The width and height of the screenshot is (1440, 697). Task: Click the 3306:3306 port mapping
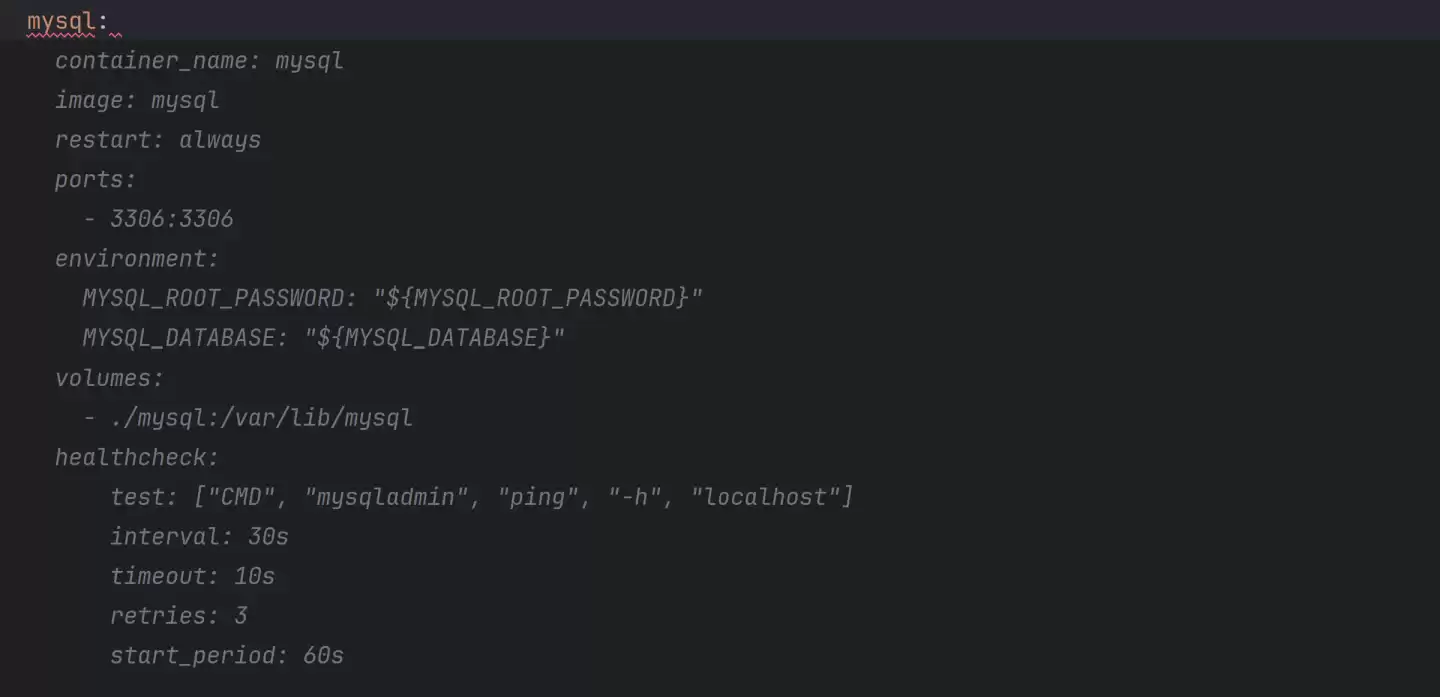click(x=171, y=219)
